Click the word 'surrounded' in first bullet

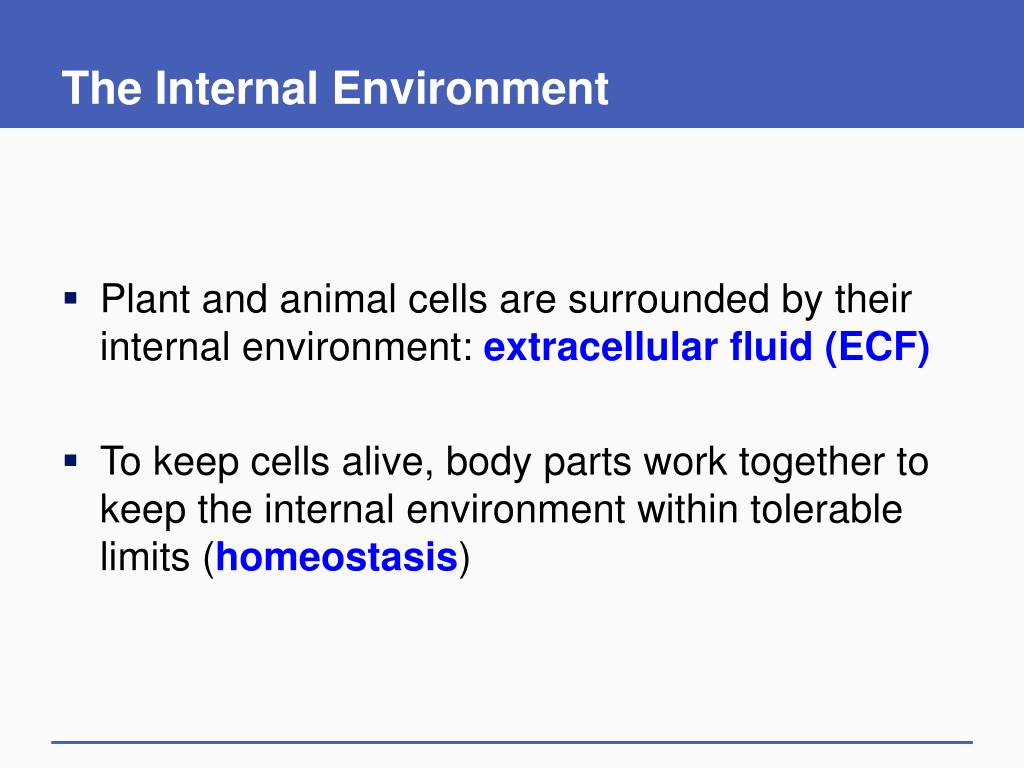click(x=668, y=300)
